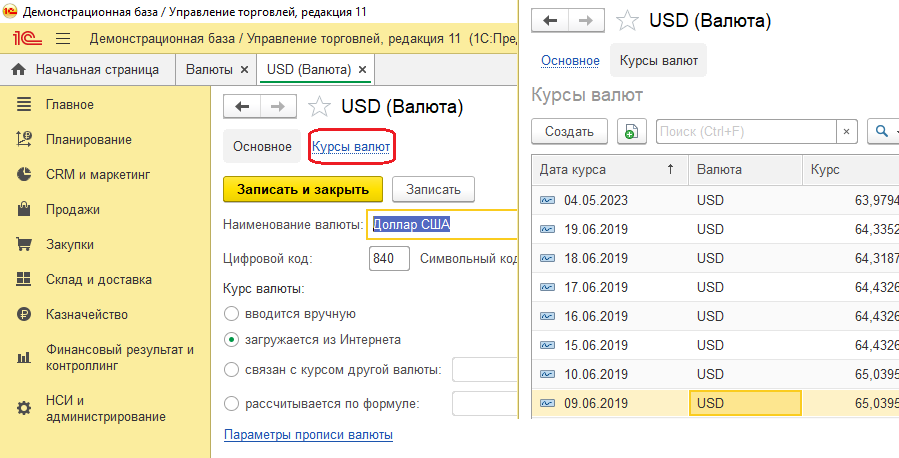Close the USD (Валюта) tab
899x458 pixels.
[x=364, y=70]
